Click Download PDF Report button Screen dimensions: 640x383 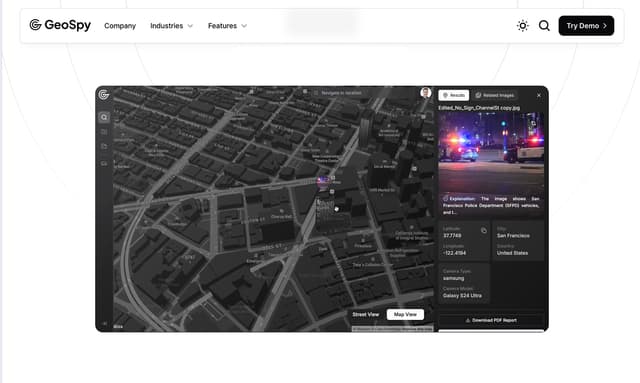tap(491, 320)
